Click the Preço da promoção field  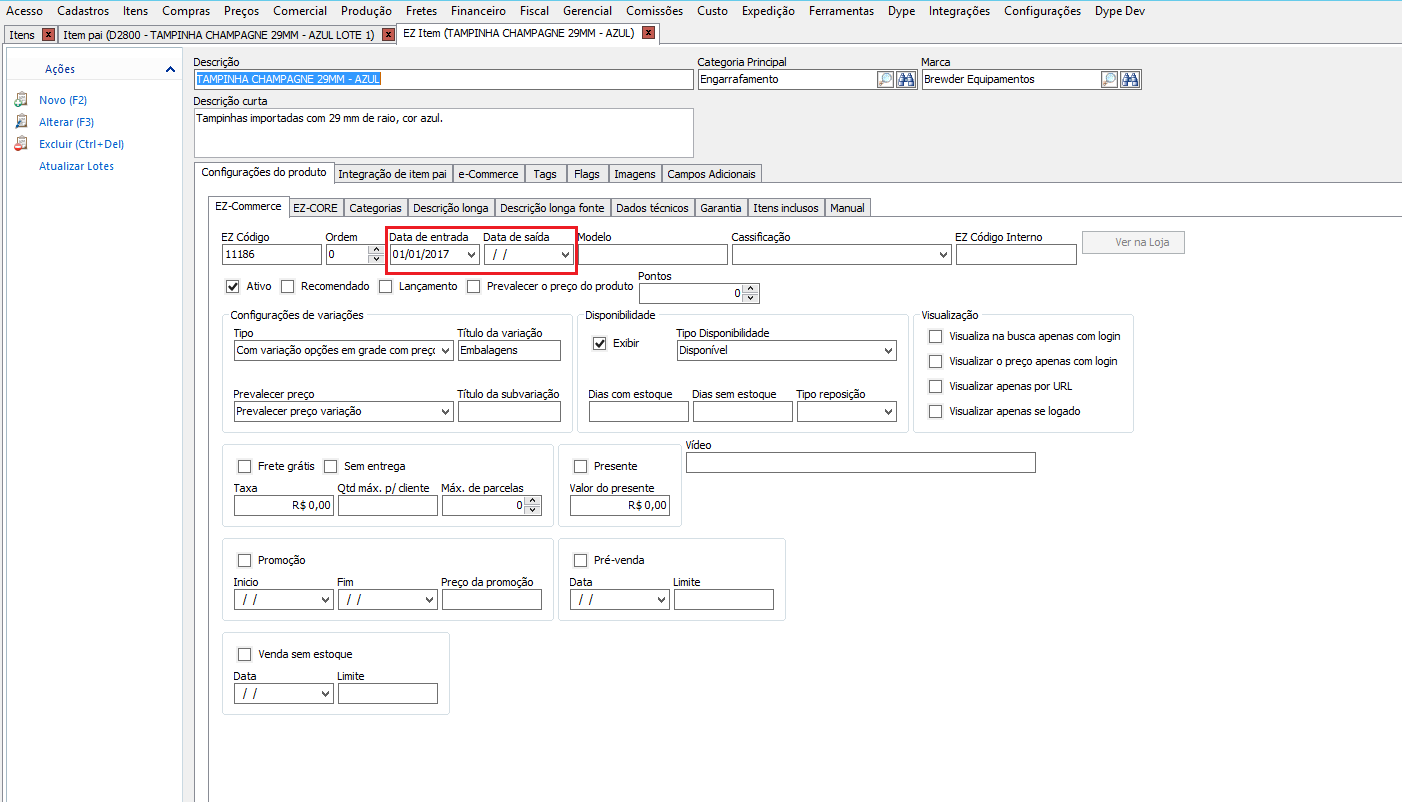click(x=491, y=600)
